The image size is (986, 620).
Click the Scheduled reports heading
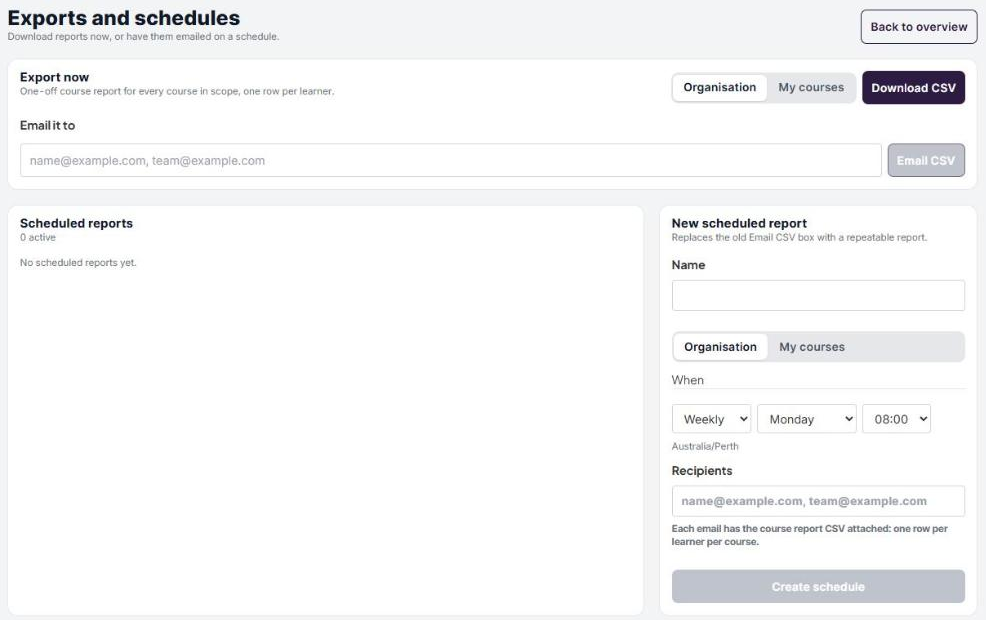[x=76, y=223]
